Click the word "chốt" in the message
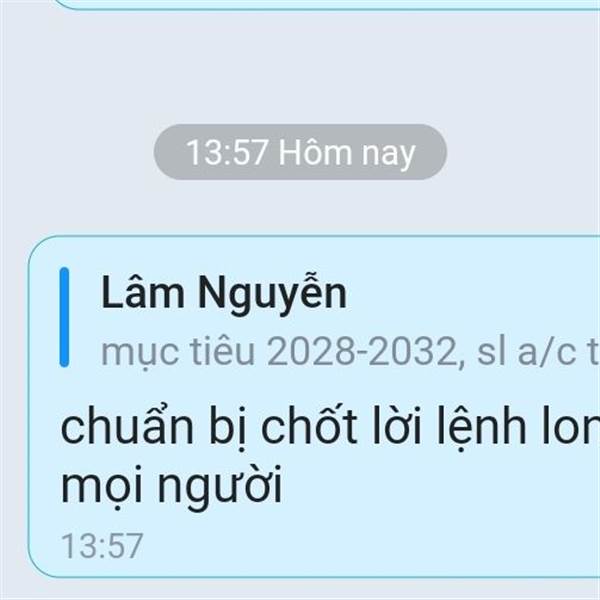The width and height of the screenshot is (600, 600). click(x=309, y=427)
